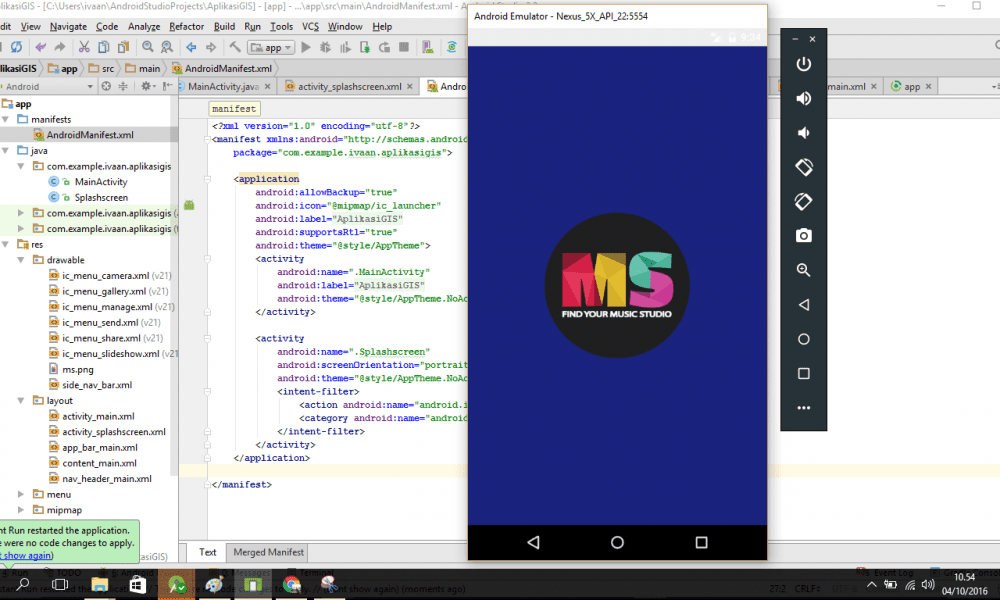Screen dimensions: 1000x600
Task: Zoom the emulator display
Action: click(803, 270)
